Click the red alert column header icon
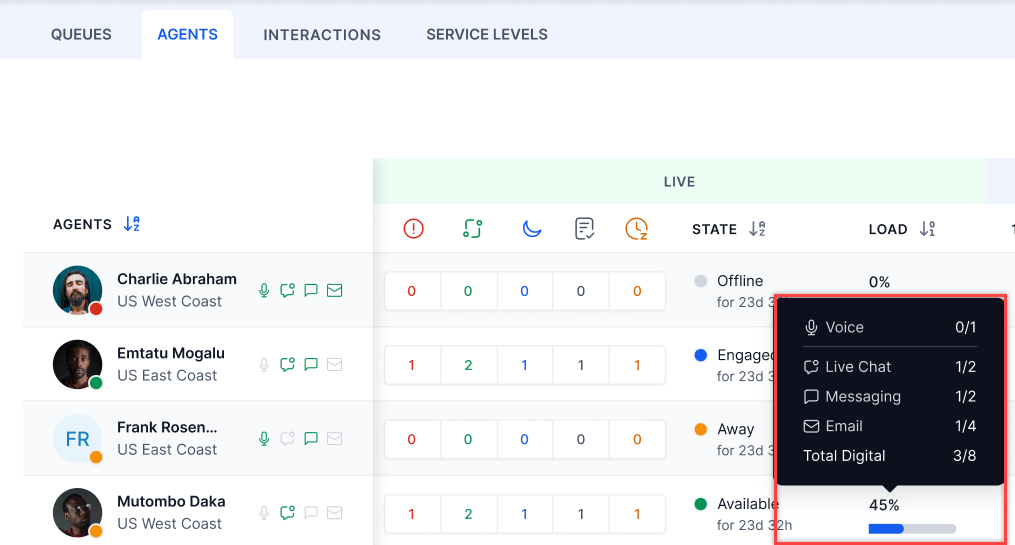Image resolution: width=1015 pixels, height=545 pixels. [x=413, y=229]
